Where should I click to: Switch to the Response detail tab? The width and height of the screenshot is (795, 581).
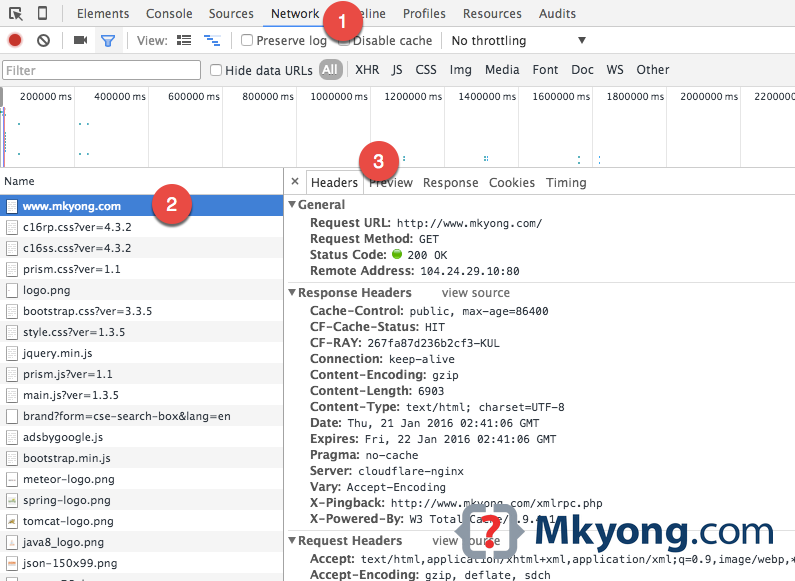450,183
